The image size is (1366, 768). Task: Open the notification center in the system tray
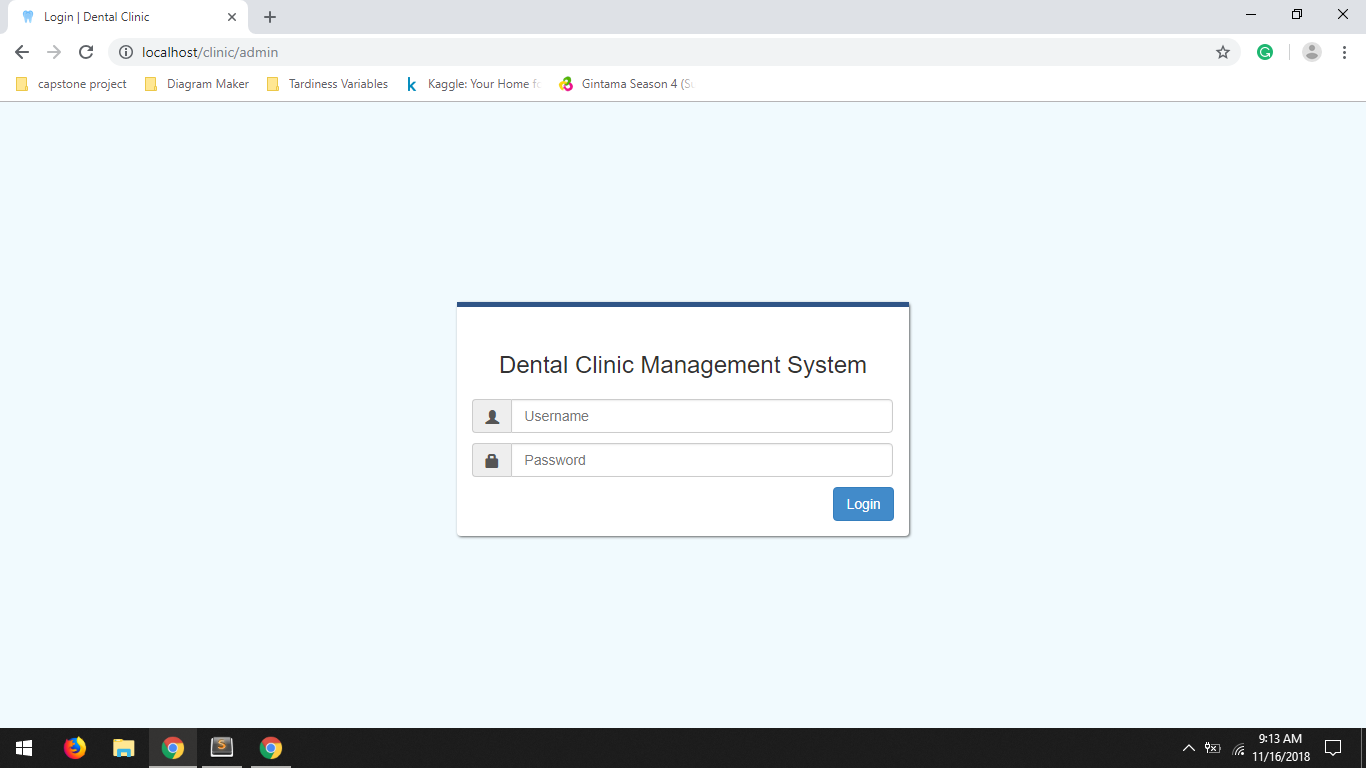(1334, 747)
